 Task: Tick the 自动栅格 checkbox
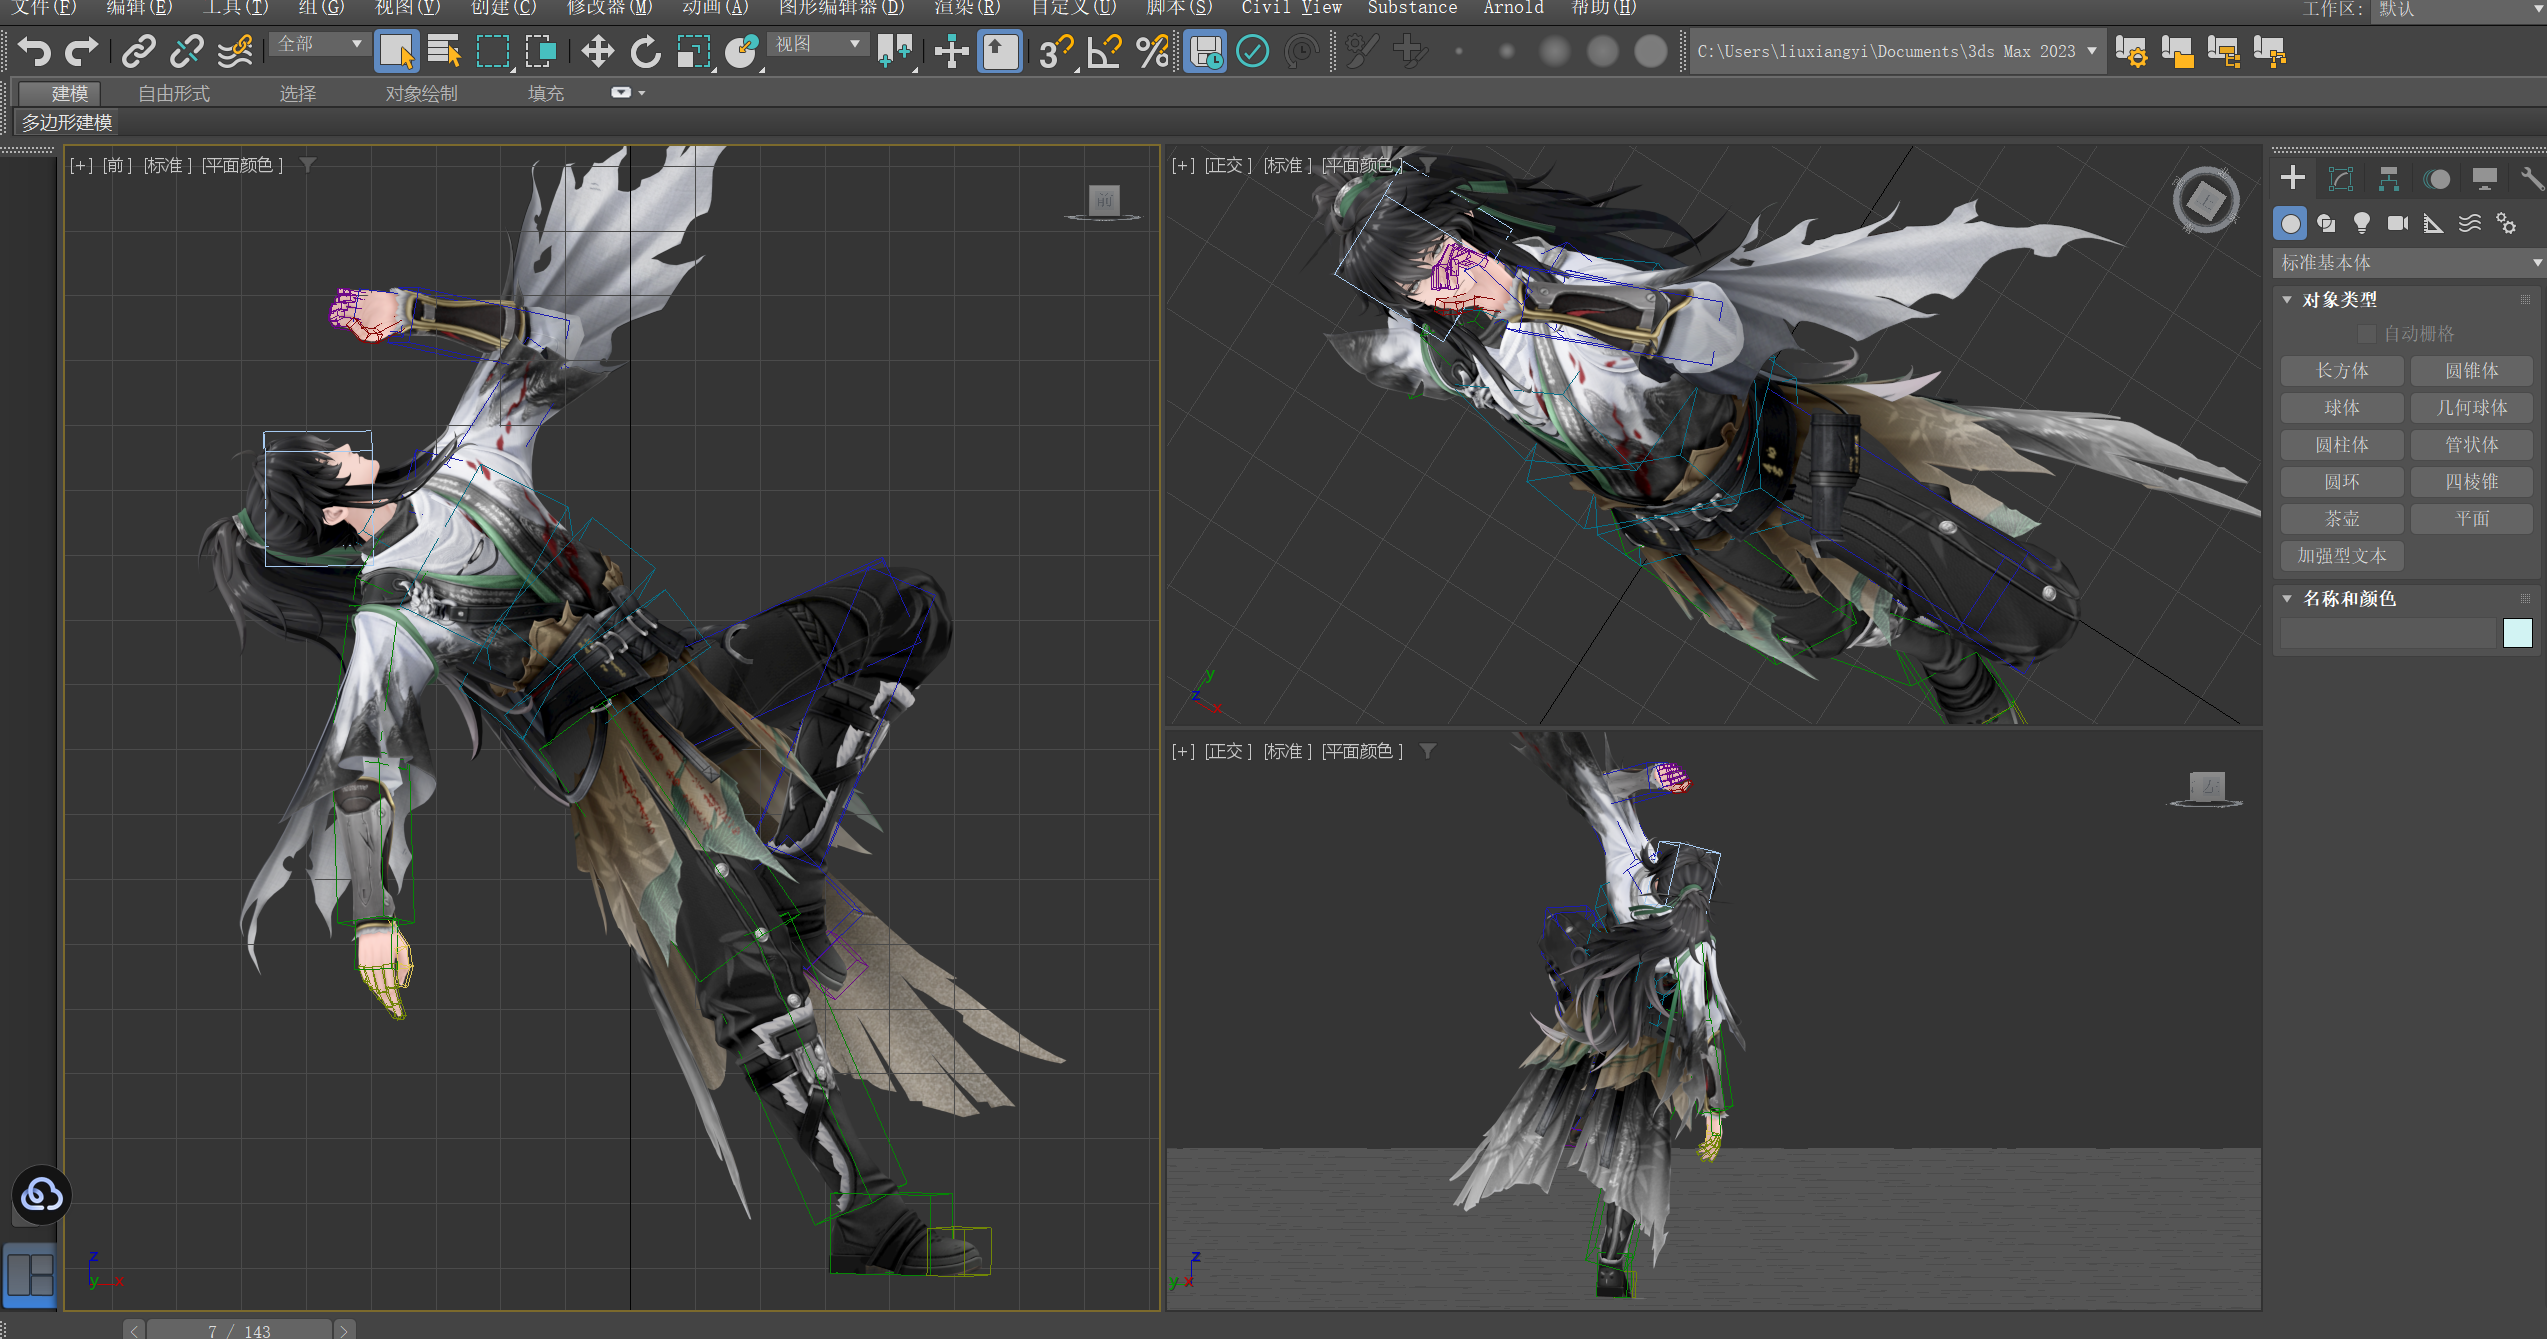(2366, 334)
